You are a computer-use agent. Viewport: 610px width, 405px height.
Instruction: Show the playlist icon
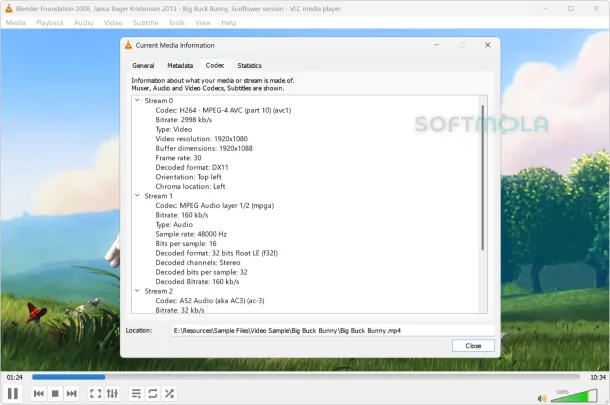[x=136, y=393]
